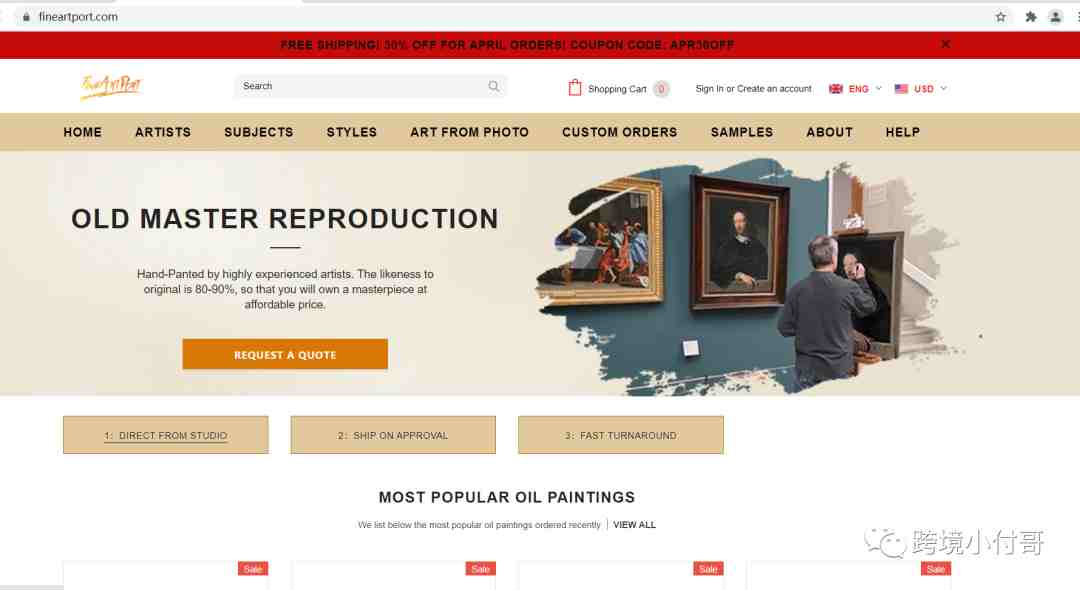
Task: Bookmark page with the star icon
Action: (1001, 17)
